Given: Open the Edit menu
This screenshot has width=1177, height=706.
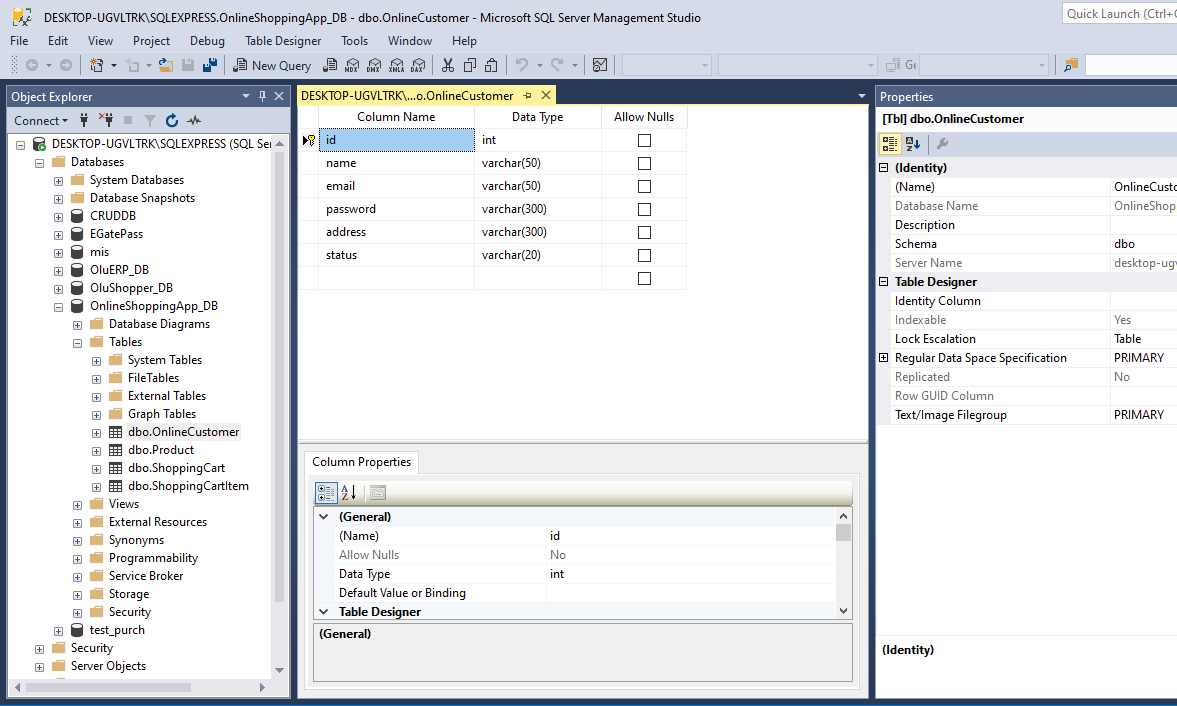Looking at the screenshot, I should (58, 41).
